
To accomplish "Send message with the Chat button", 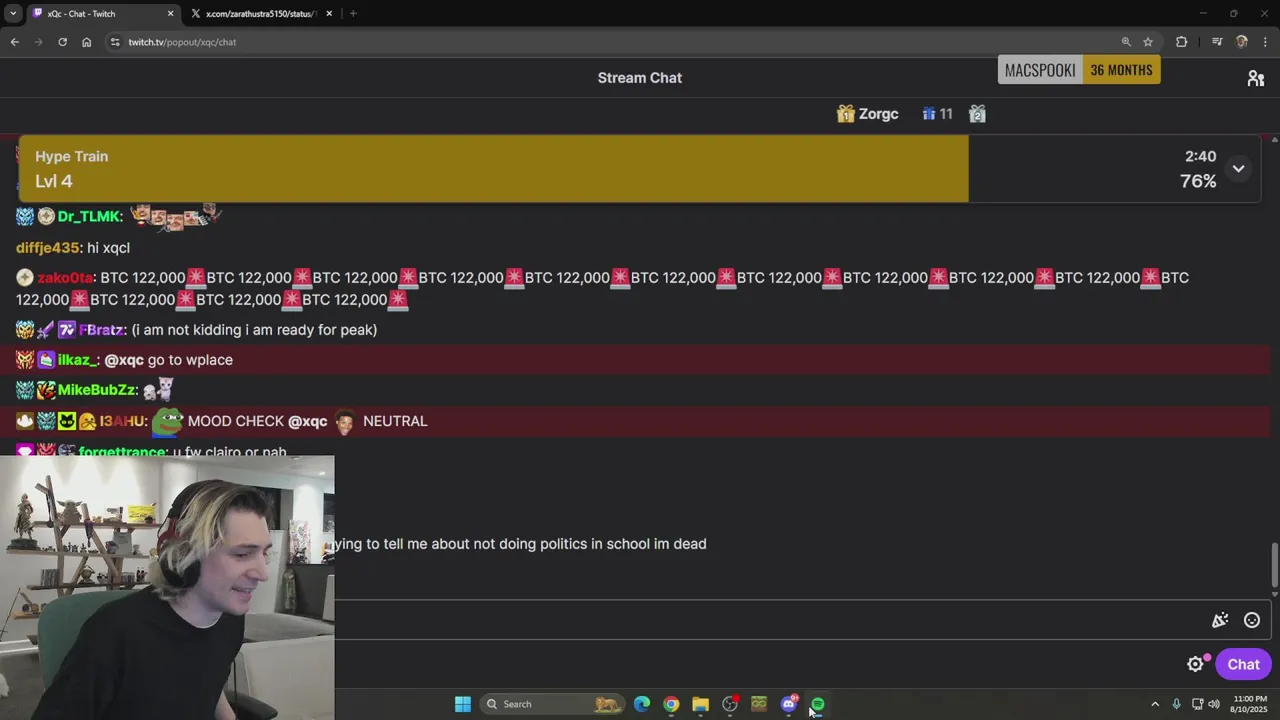I will (1243, 664).
